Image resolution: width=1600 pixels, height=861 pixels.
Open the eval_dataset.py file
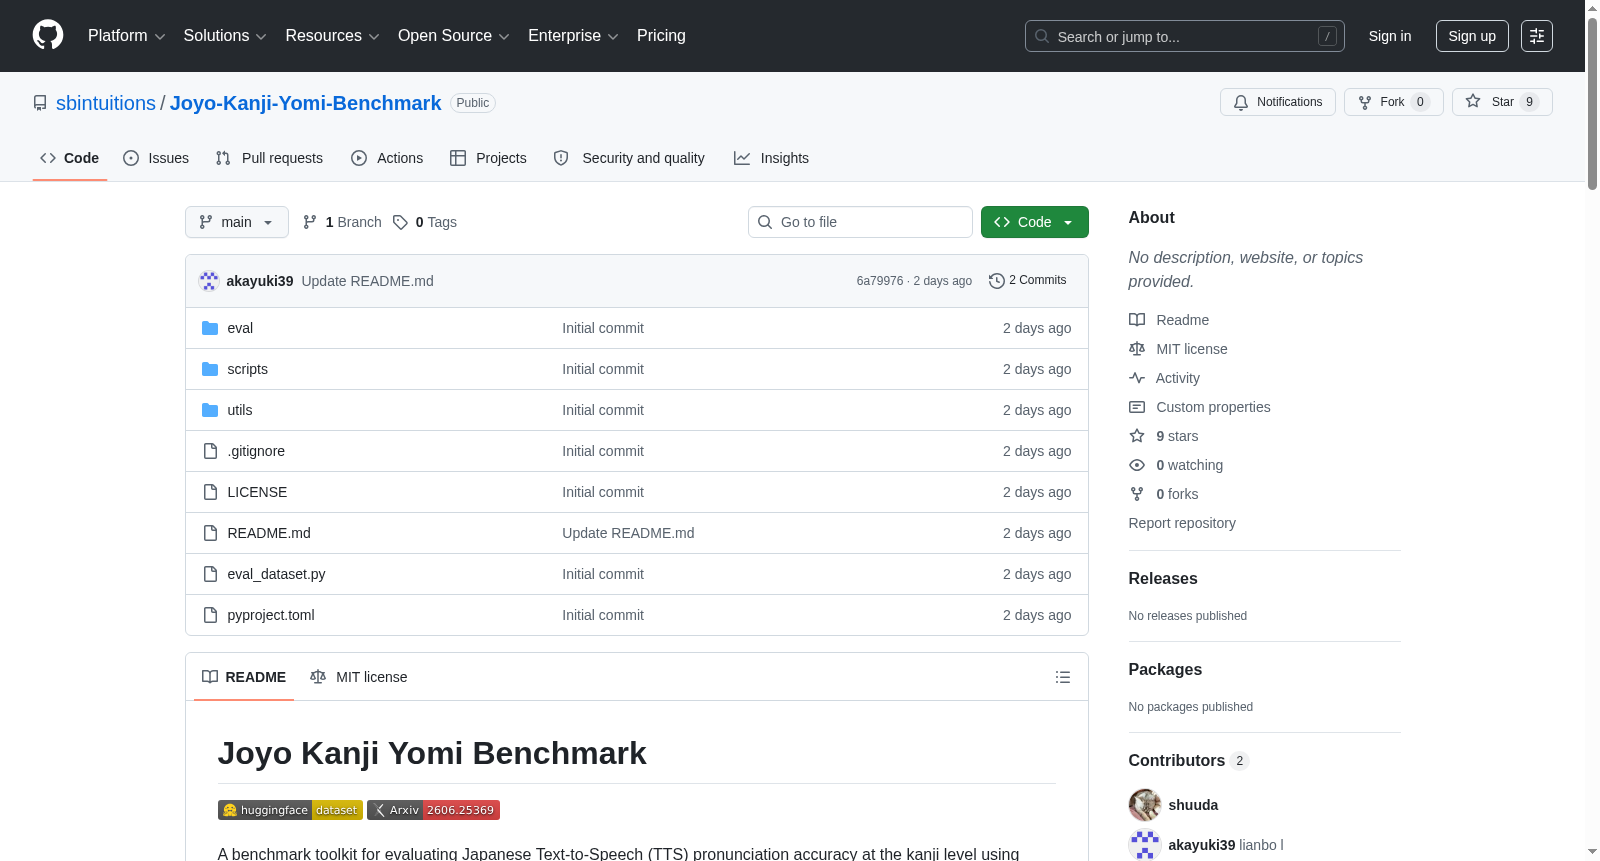pos(276,574)
